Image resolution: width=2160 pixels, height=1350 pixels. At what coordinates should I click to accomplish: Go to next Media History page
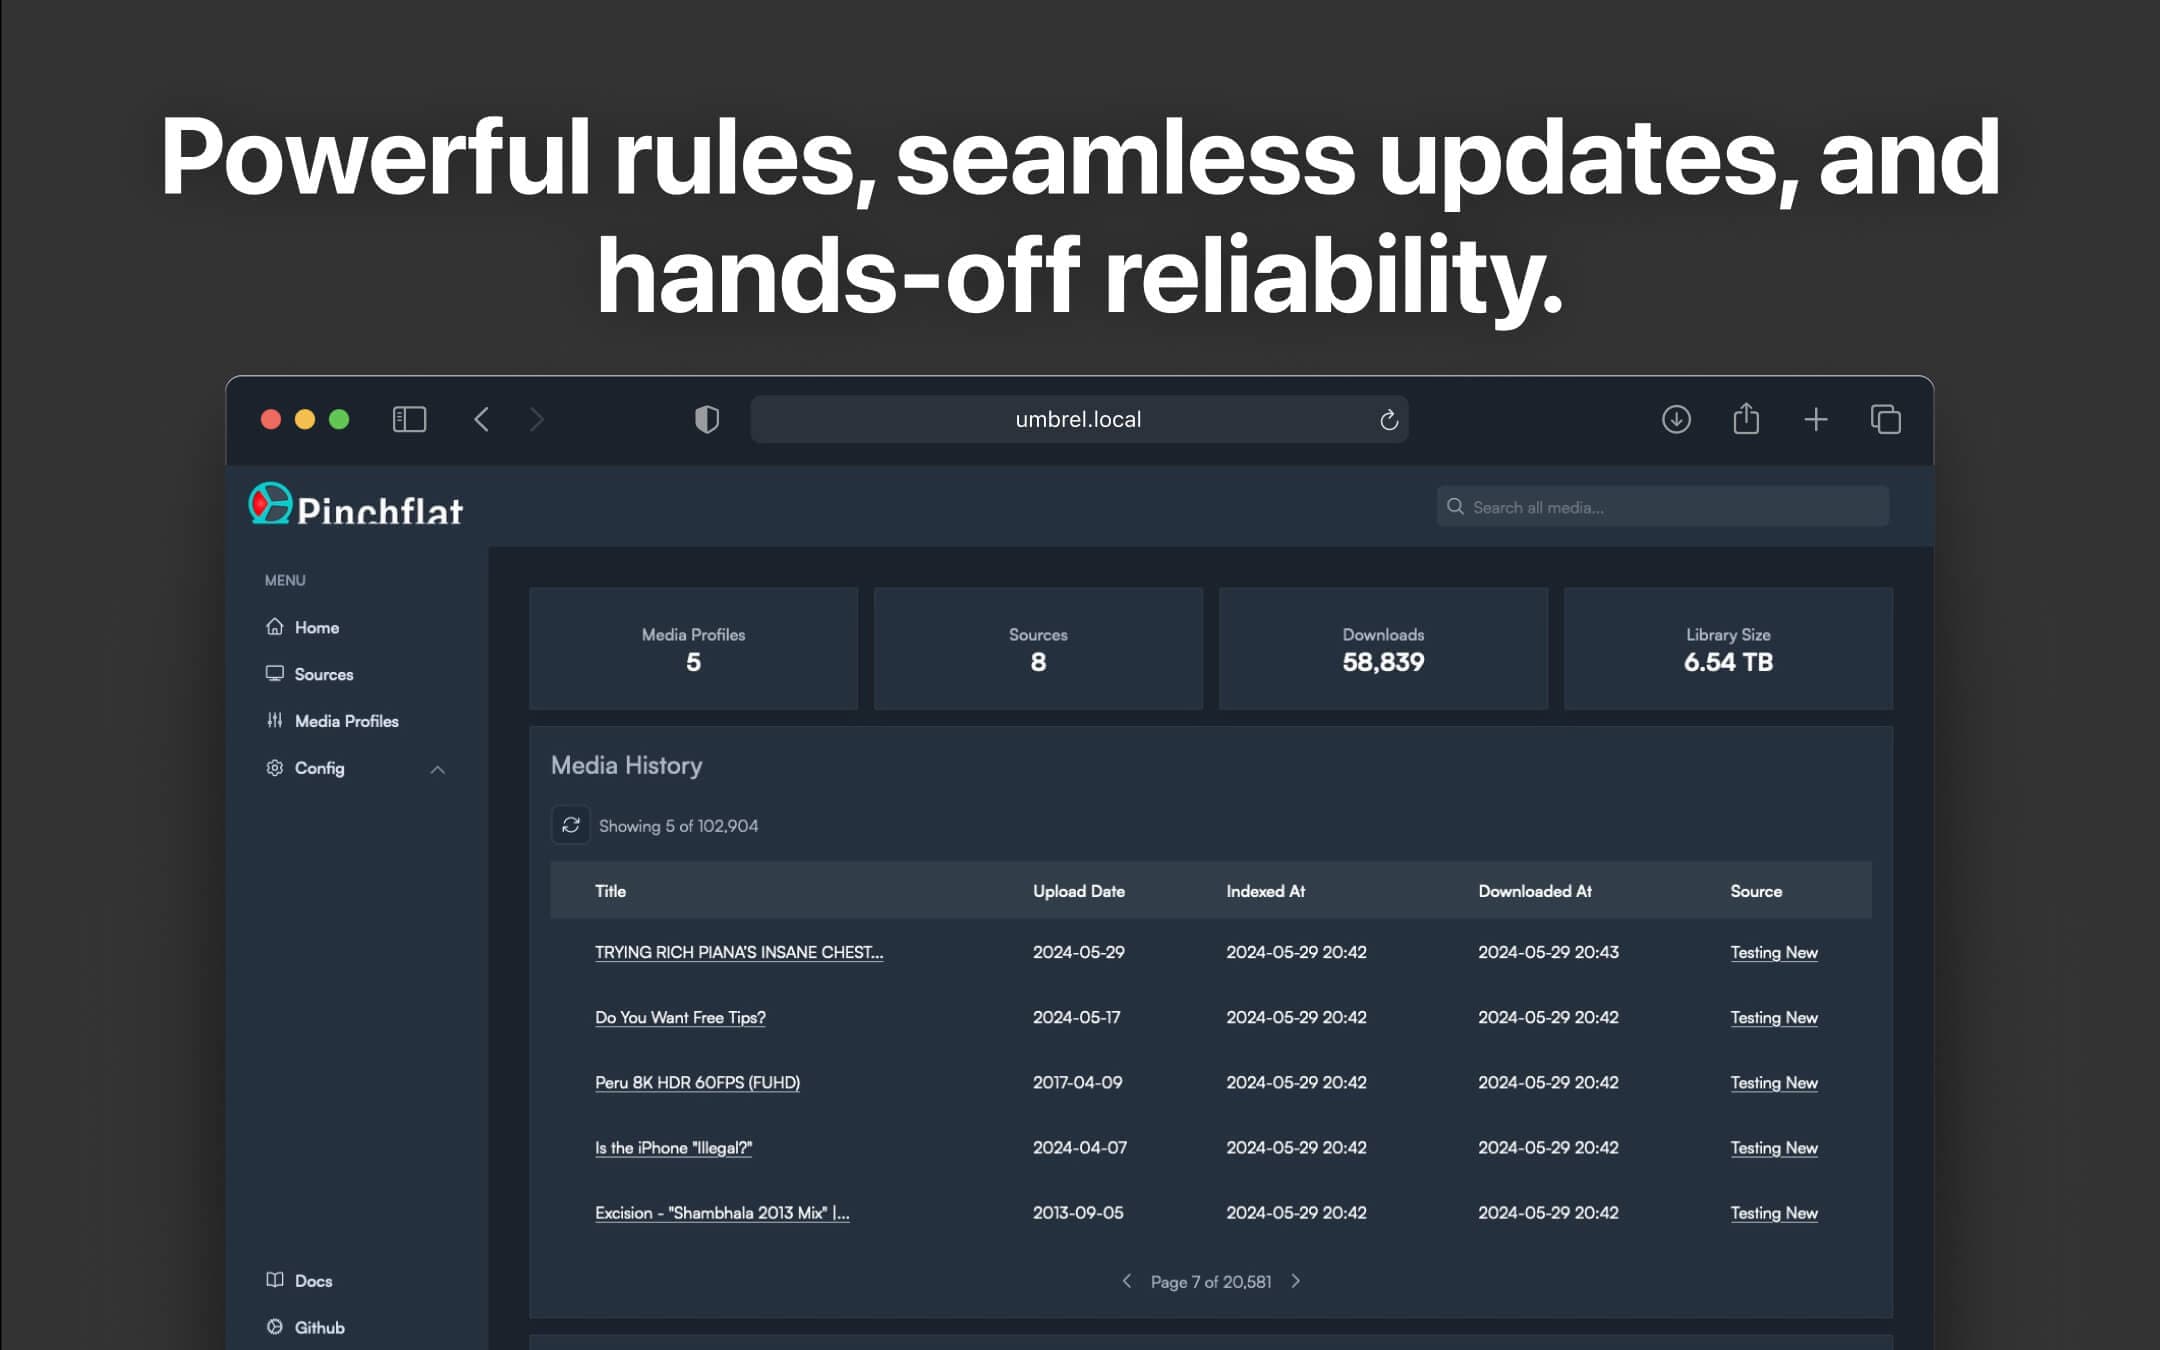click(x=1296, y=1281)
